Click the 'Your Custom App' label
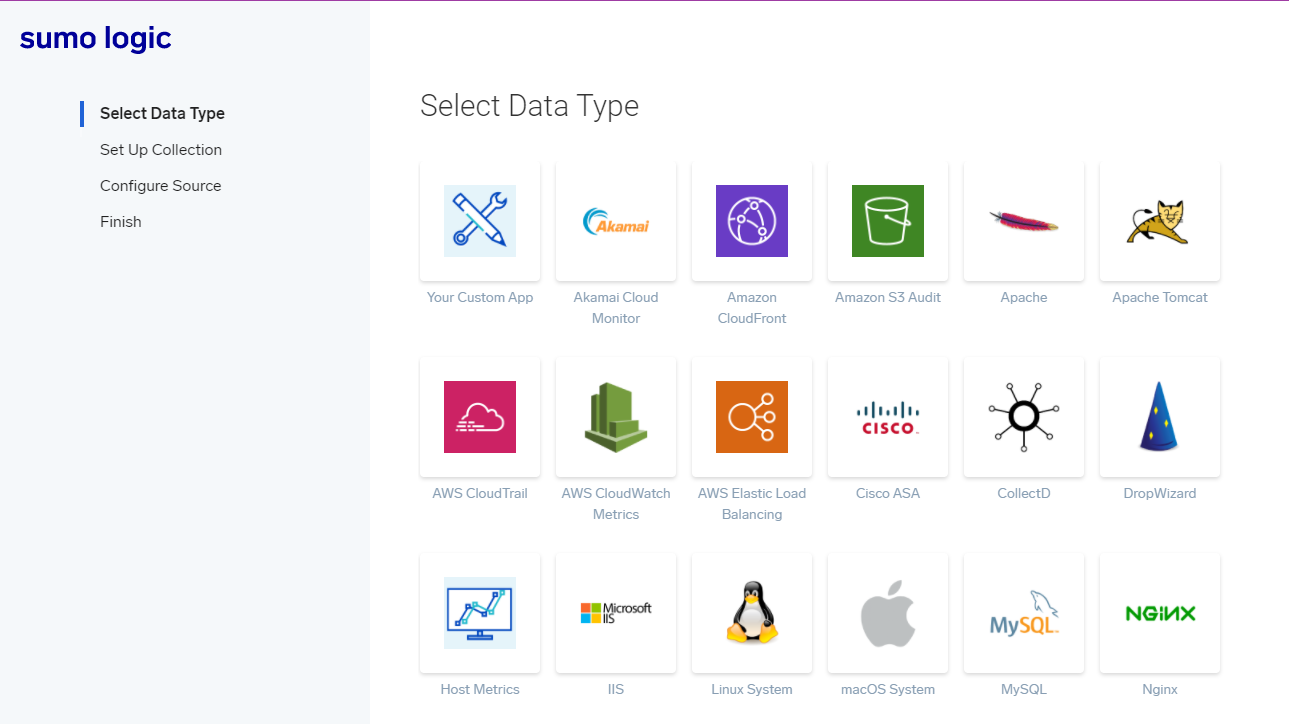 click(x=480, y=297)
